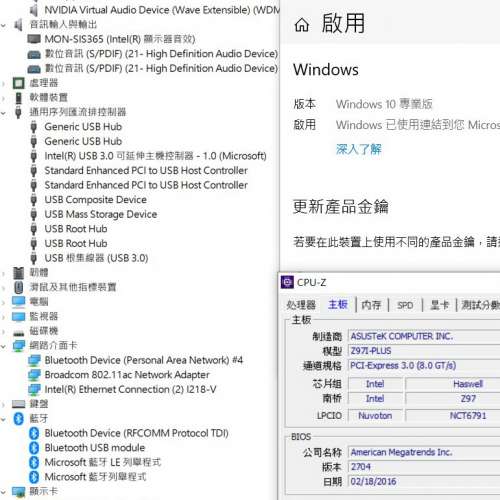Collapse the 通用序列匯流排控制器 tree node
Image resolution: width=500 pixels, height=500 pixels.
coord(3,113)
